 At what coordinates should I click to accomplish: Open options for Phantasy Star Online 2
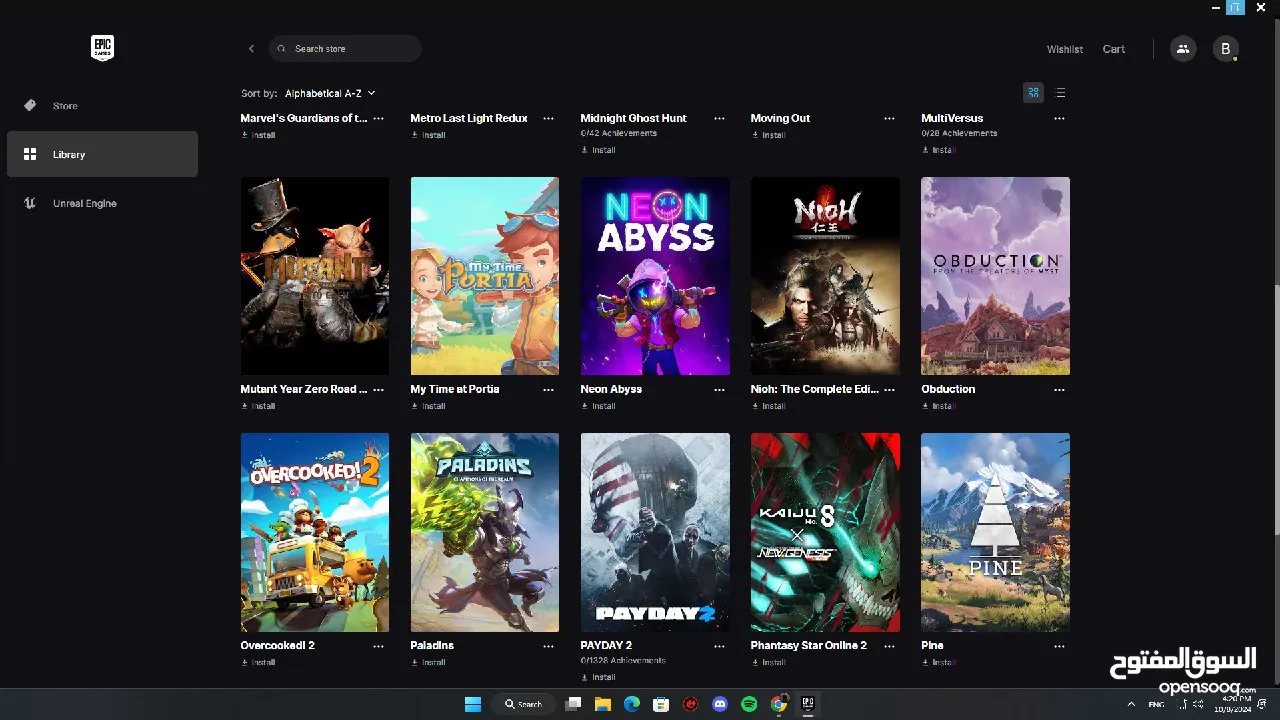pyautogui.click(x=889, y=646)
